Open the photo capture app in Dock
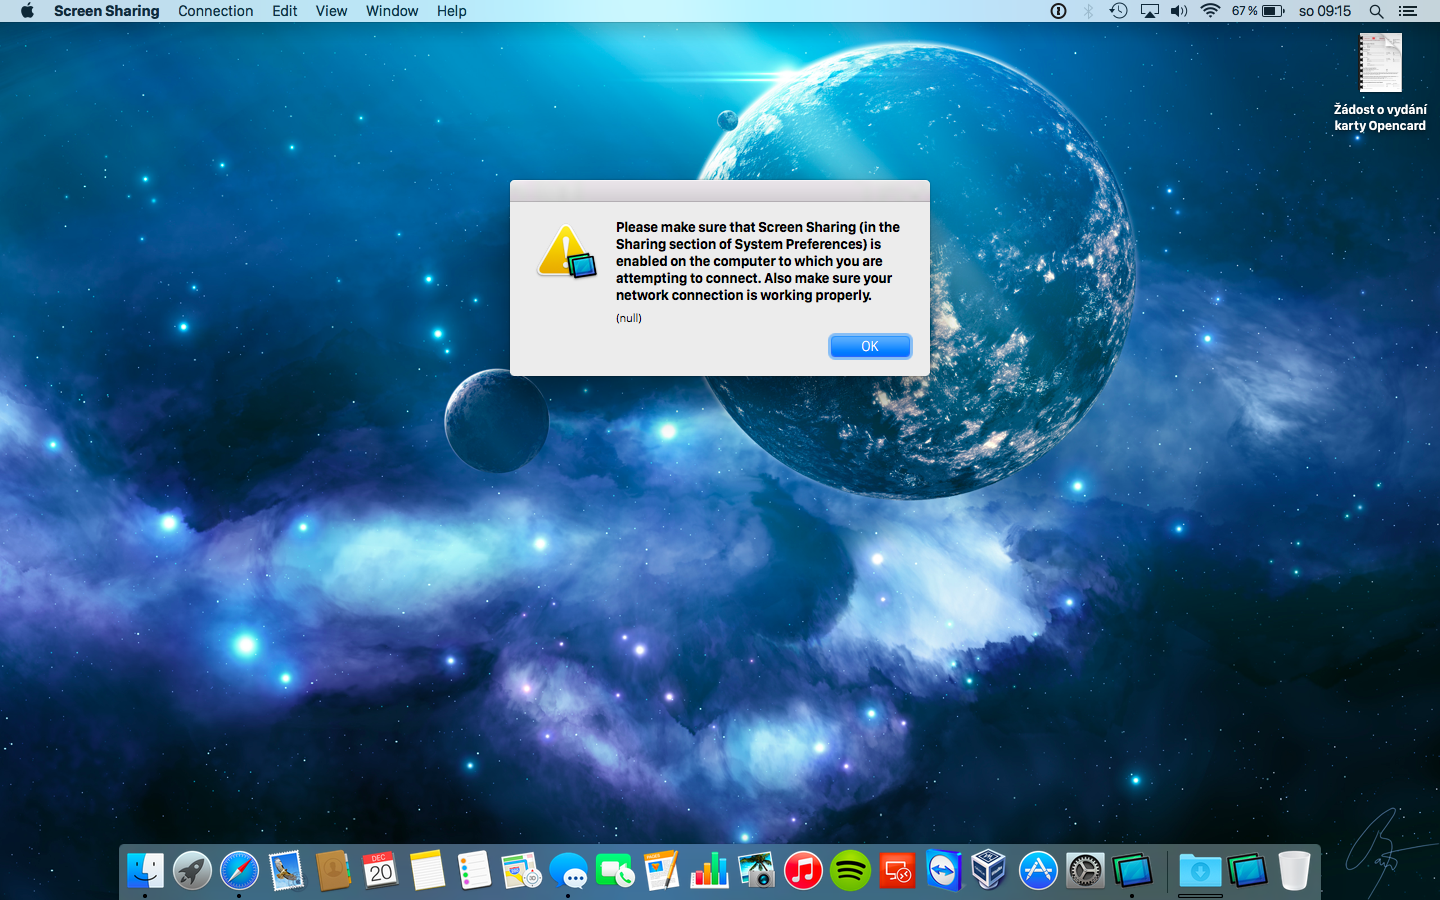 click(756, 871)
